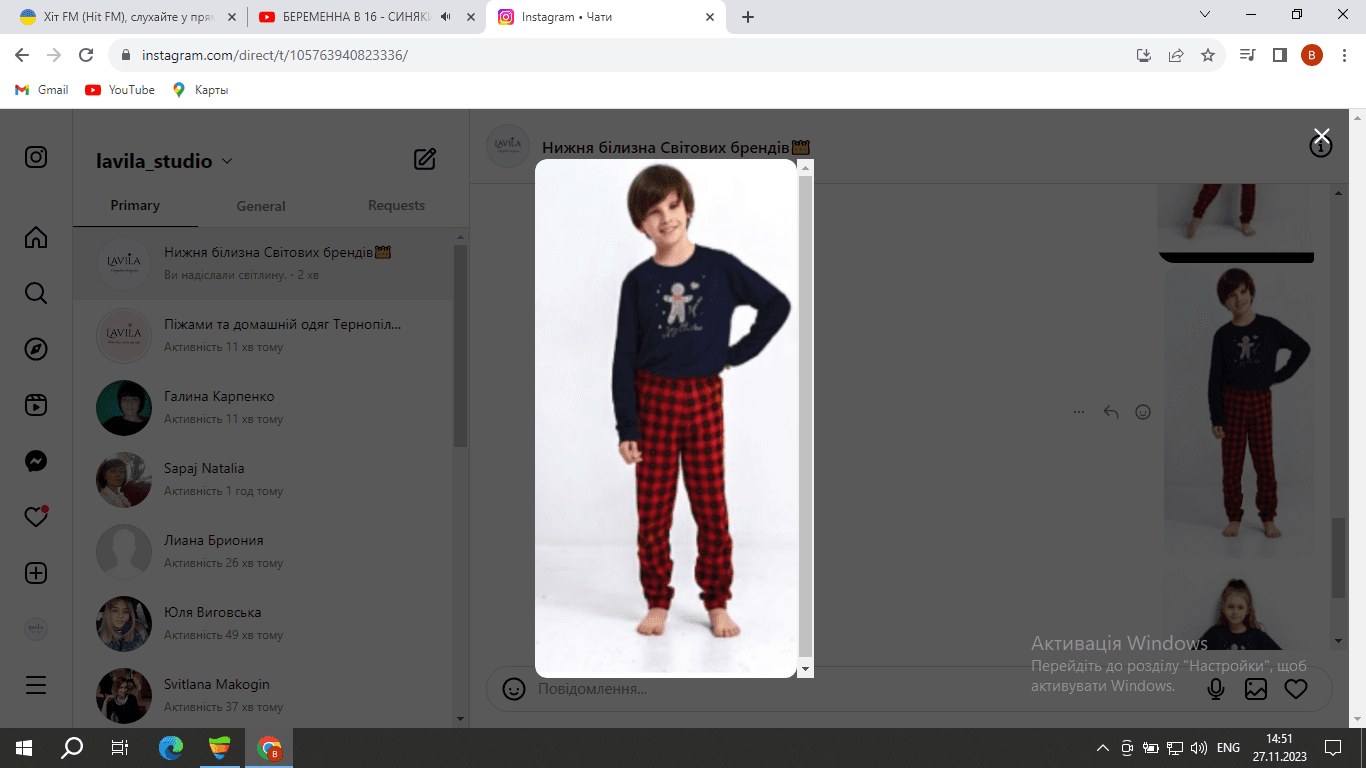This screenshot has width=1366, height=768.
Task: Open Chrome tab search dropdown
Action: pos(1205,15)
